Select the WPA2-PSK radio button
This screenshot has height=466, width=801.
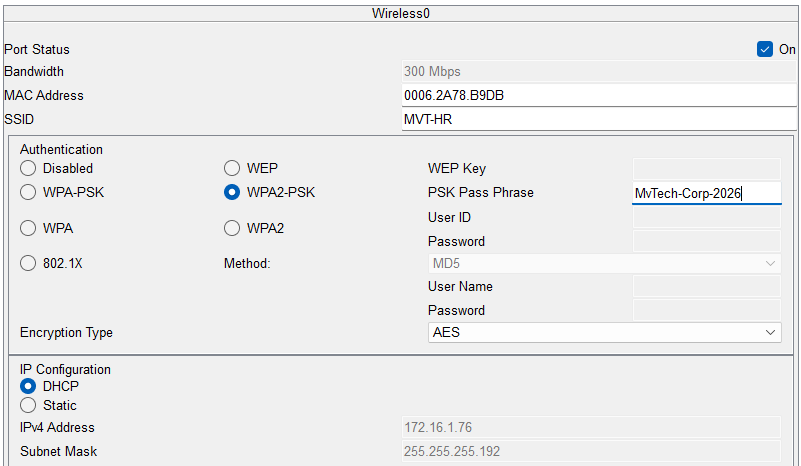pyautogui.click(x=232, y=192)
